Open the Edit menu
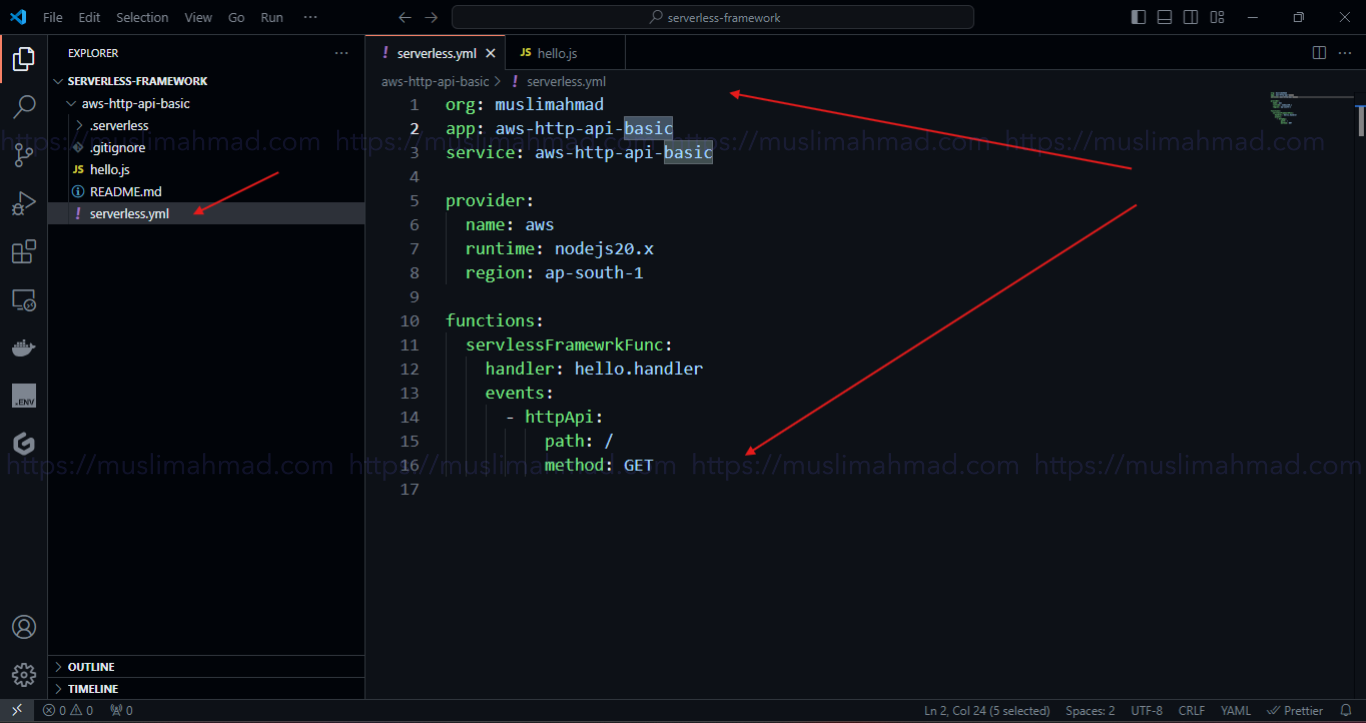Screen dimensions: 1366x723 point(89,17)
